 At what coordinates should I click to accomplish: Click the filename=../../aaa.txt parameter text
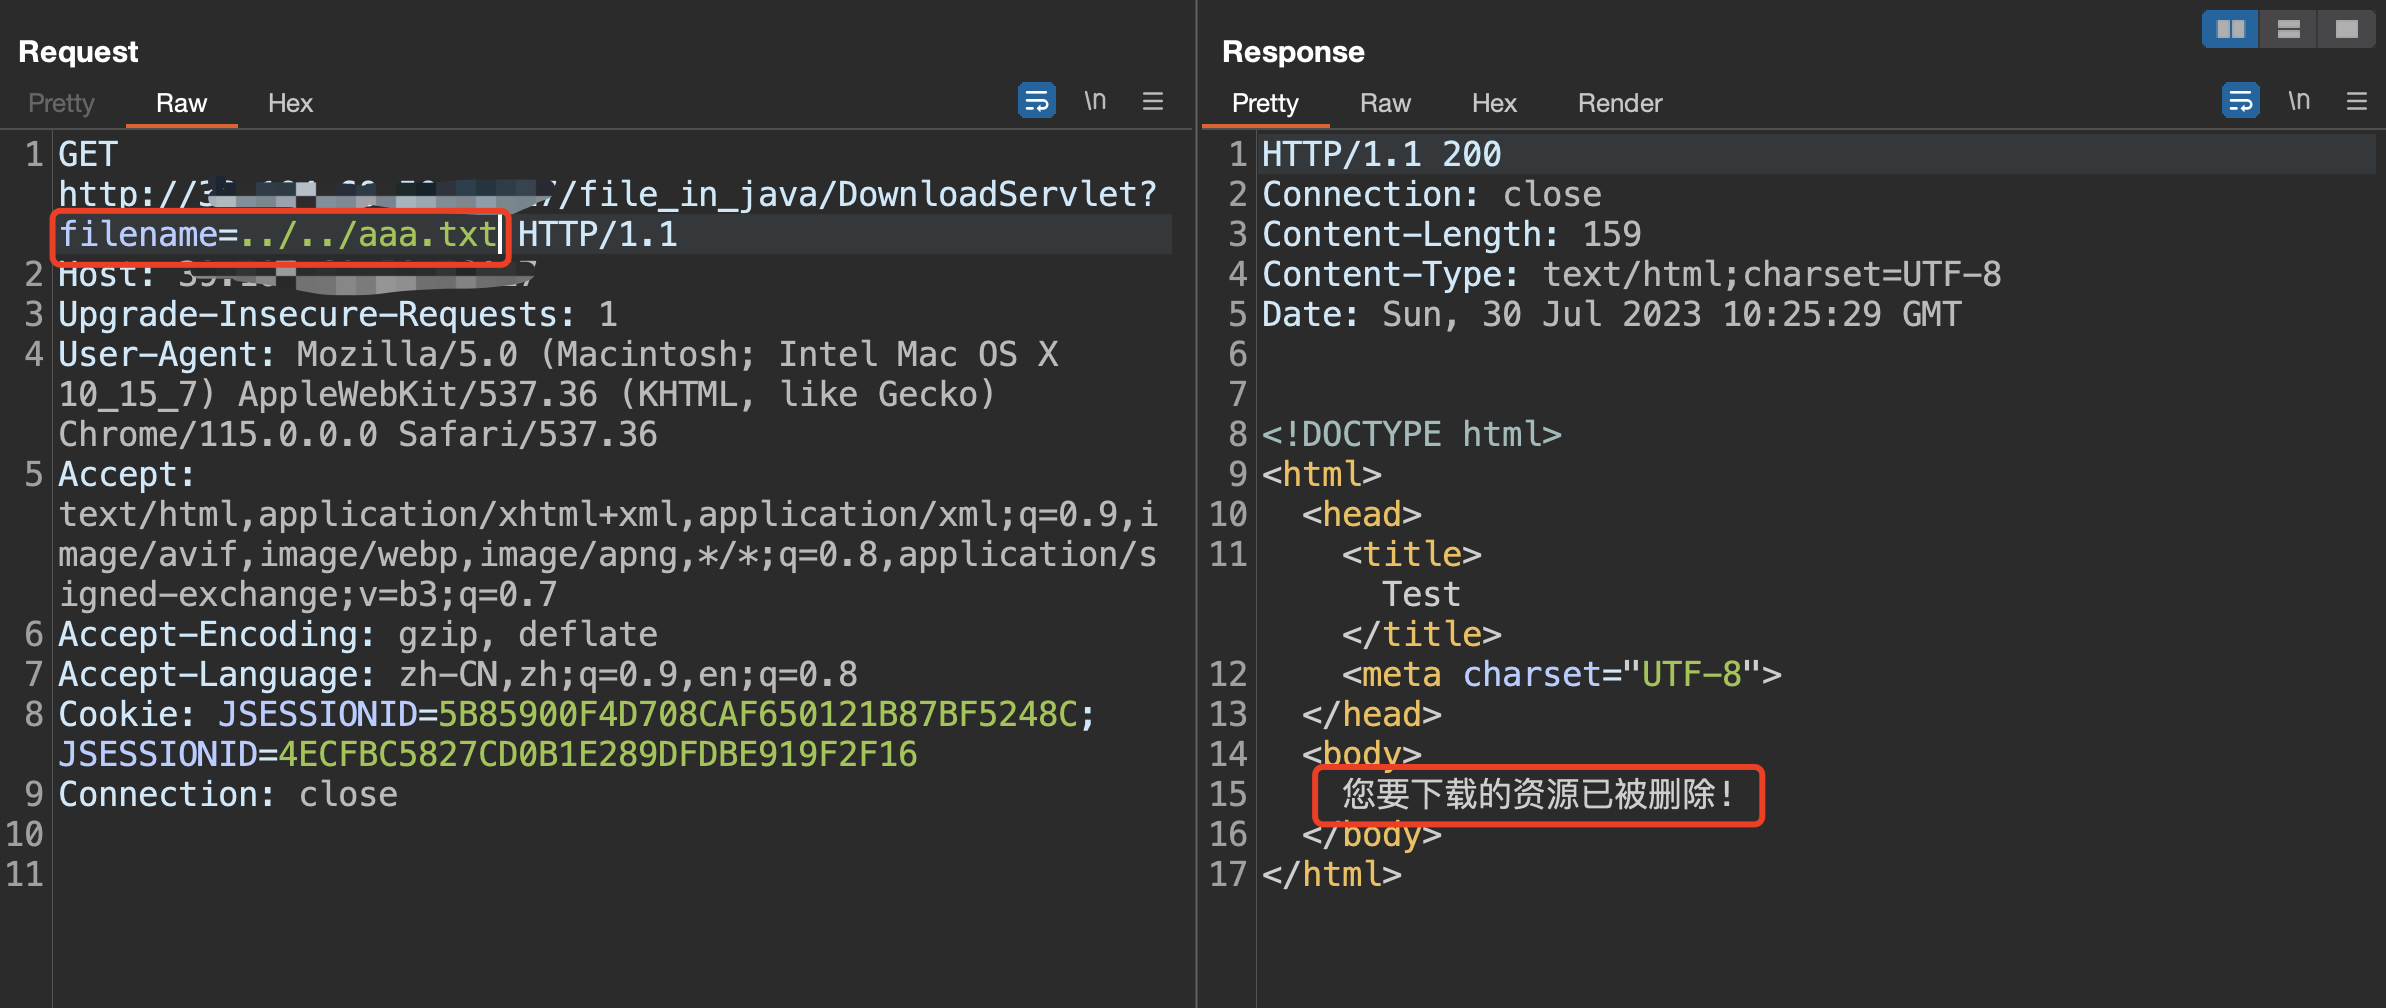point(278,234)
